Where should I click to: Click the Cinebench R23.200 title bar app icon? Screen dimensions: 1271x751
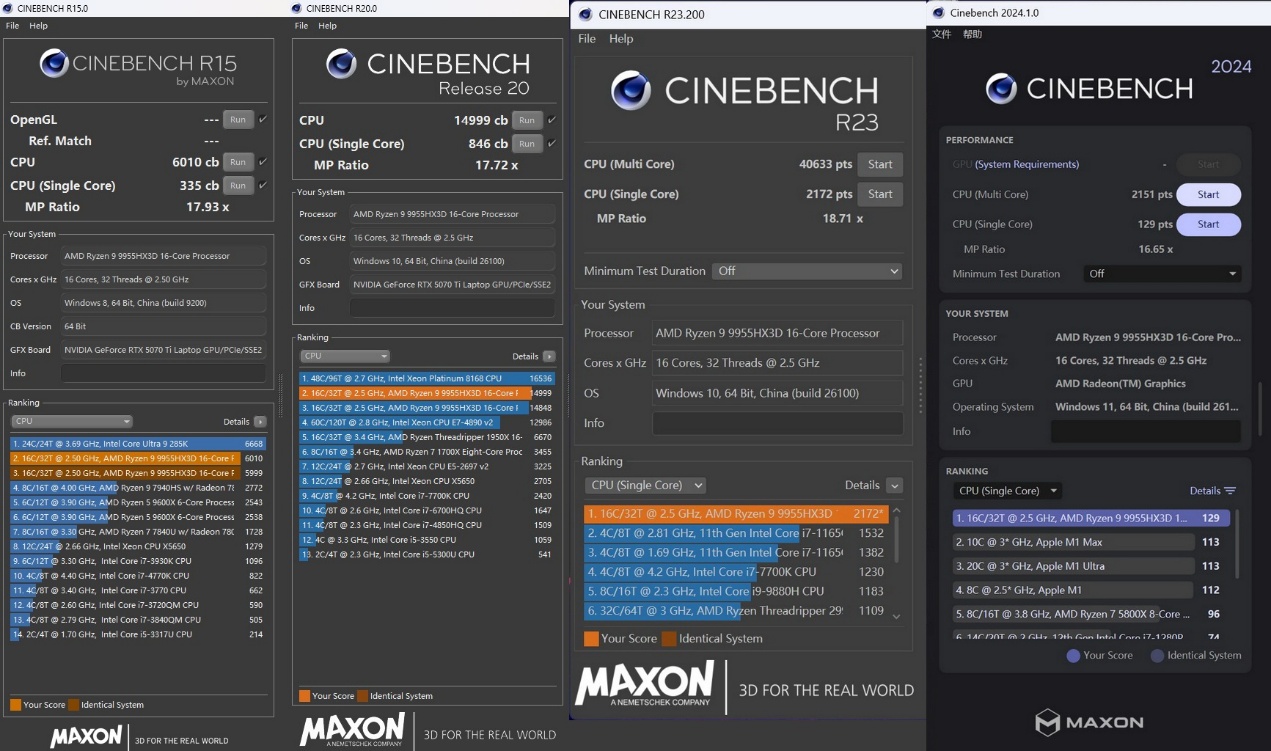[584, 14]
